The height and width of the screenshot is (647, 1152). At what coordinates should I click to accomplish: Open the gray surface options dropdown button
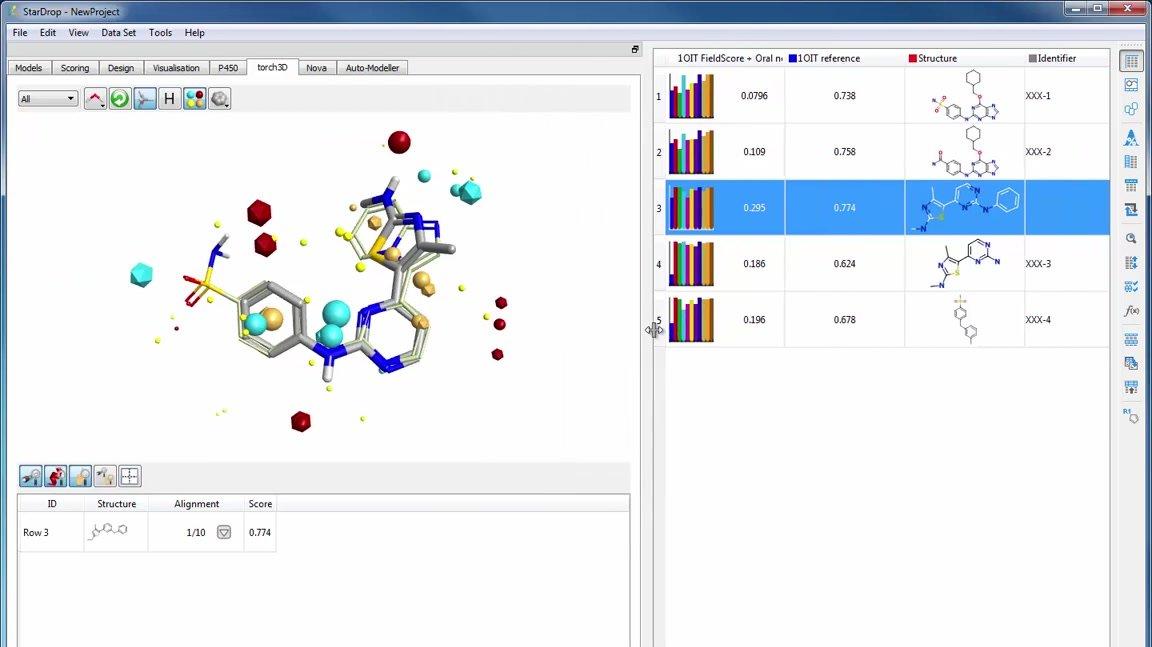(219, 99)
